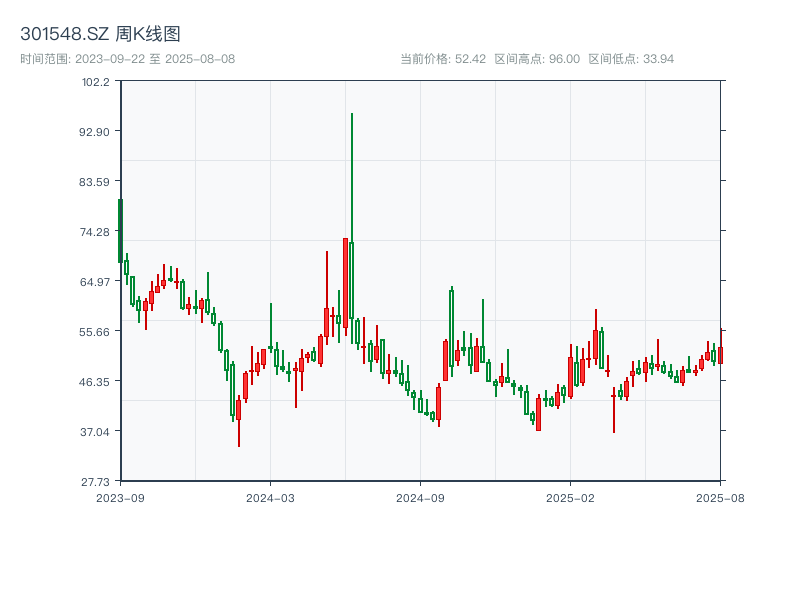
Task: Click the x-axis label 2023-09
Action: 120,498
